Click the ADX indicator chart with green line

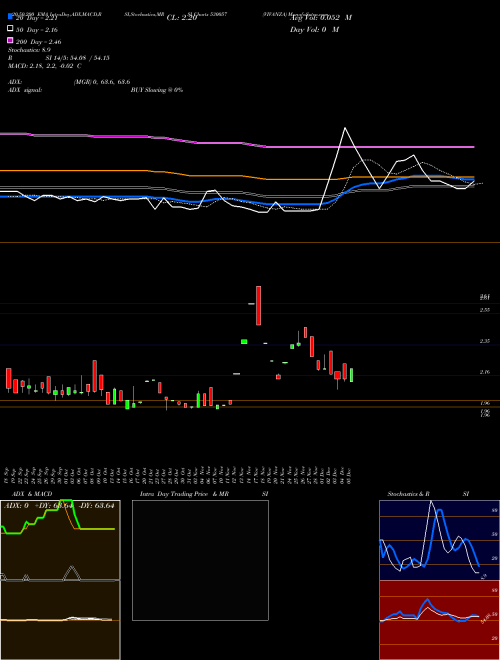coord(60,540)
